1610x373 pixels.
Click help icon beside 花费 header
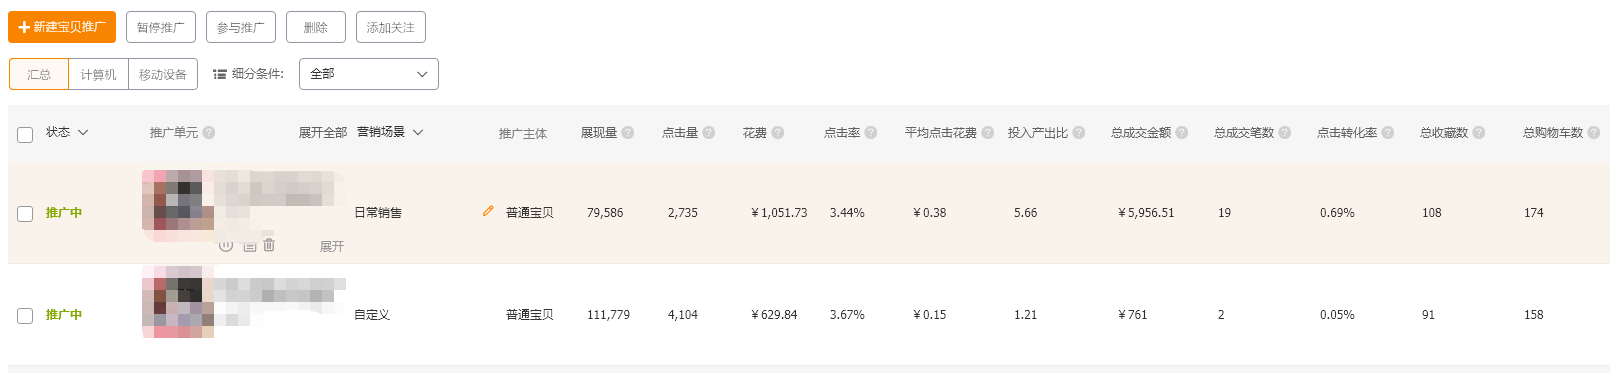[x=778, y=132]
